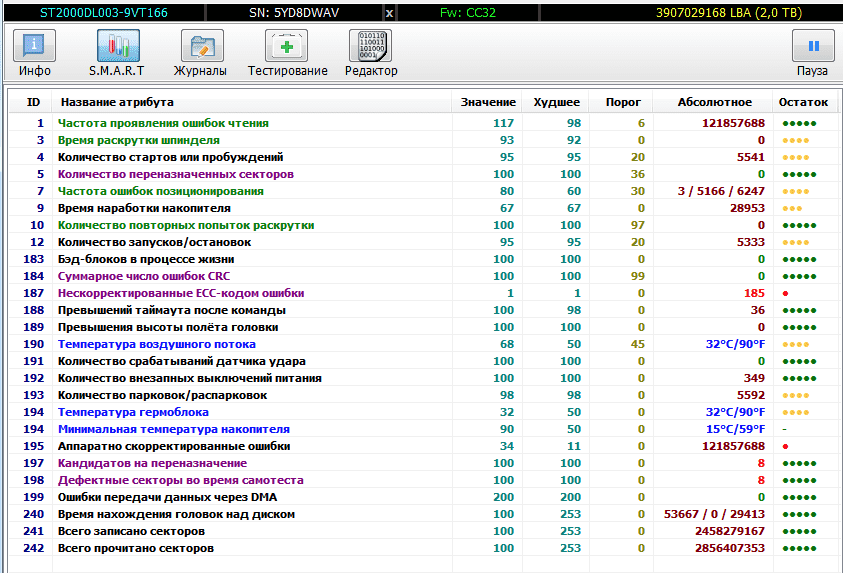Image resolution: width=843 pixels, height=573 pixels.
Task: Select Нескорректированные ECC-кодом ошибки row
Action: [x=181, y=293]
